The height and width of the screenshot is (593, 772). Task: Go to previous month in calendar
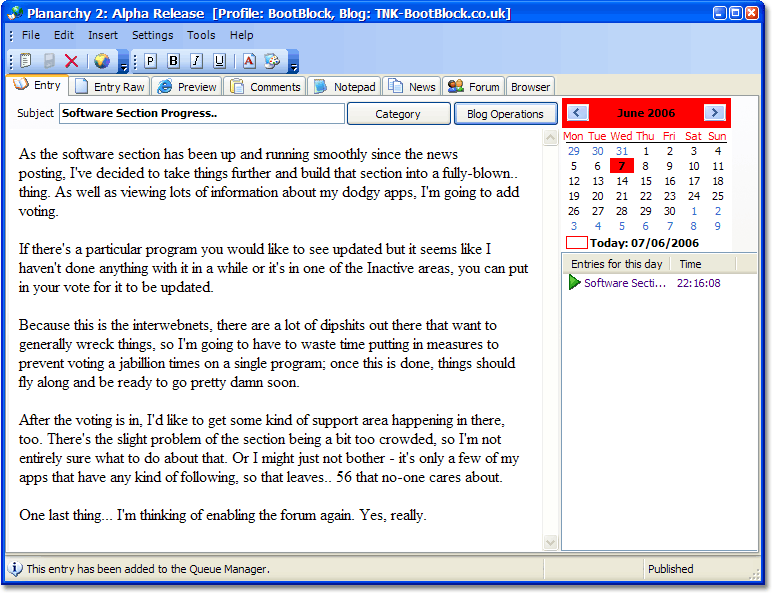[578, 113]
